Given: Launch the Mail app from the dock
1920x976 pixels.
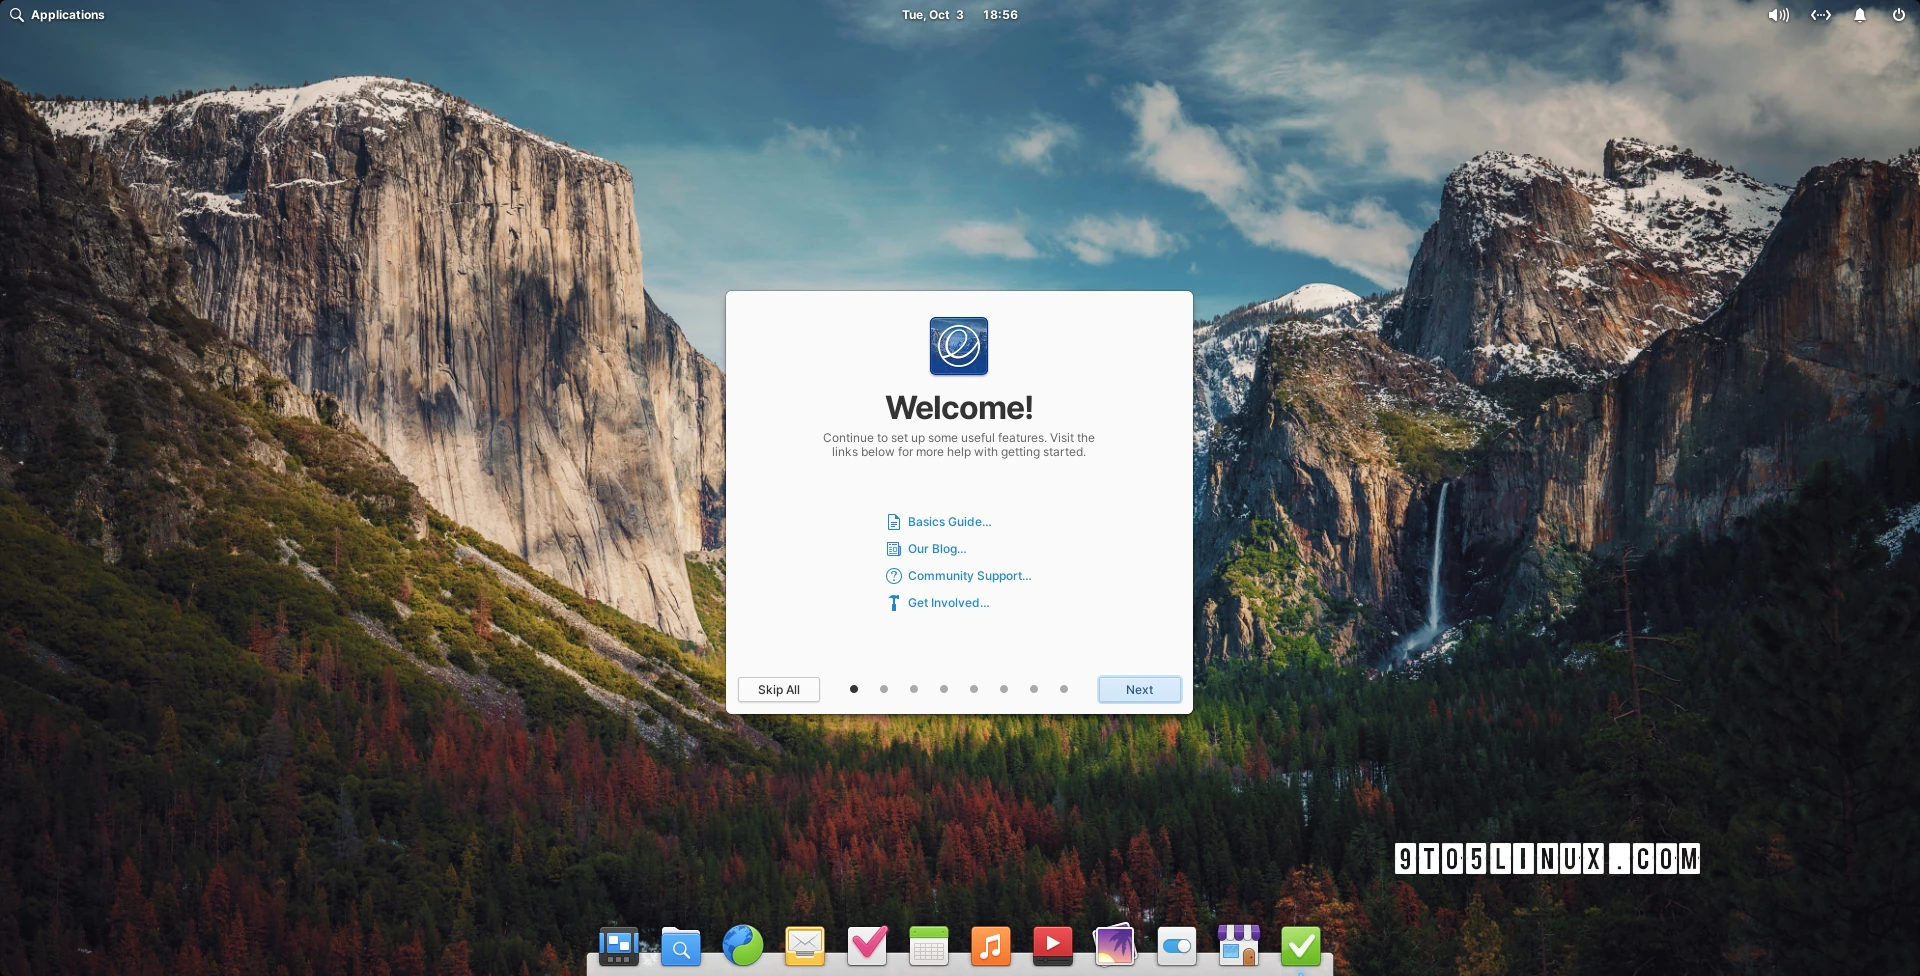Looking at the screenshot, I should coord(804,945).
